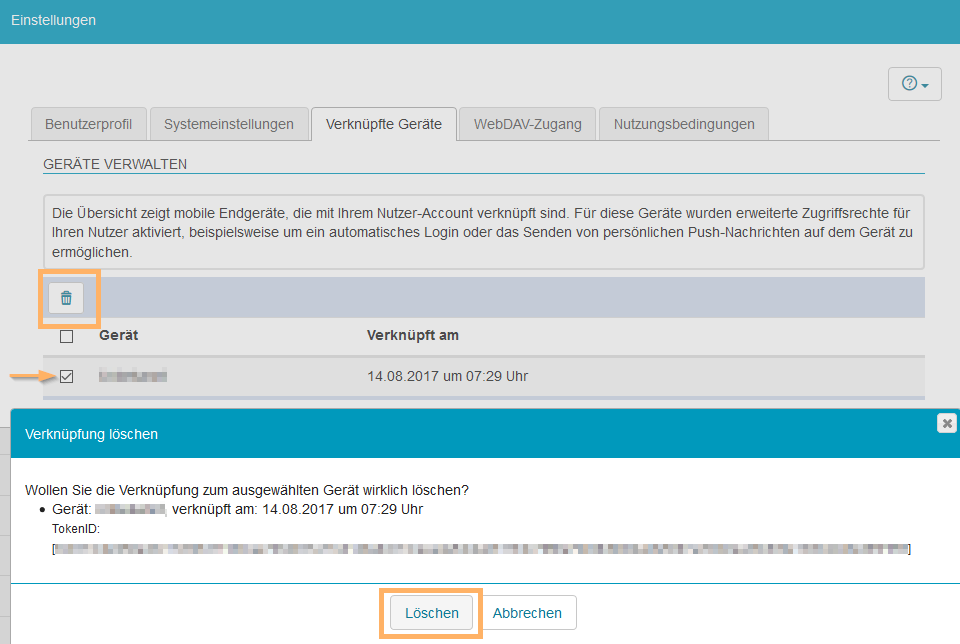Screen dimensions: 960x644
Task: Close the Verknüpfung löschen dialog with X
Action: coord(946,423)
